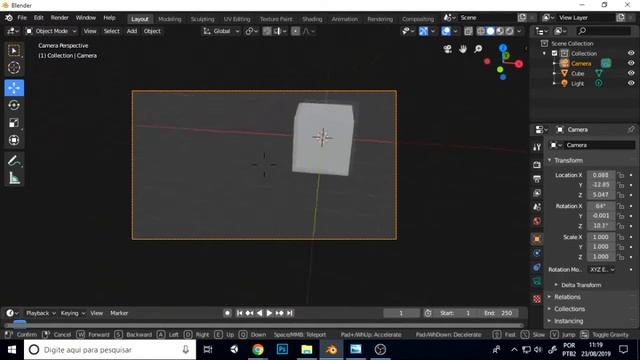Hide the Collection in viewport
The height and width of the screenshot is (360, 640).
(631, 53)
